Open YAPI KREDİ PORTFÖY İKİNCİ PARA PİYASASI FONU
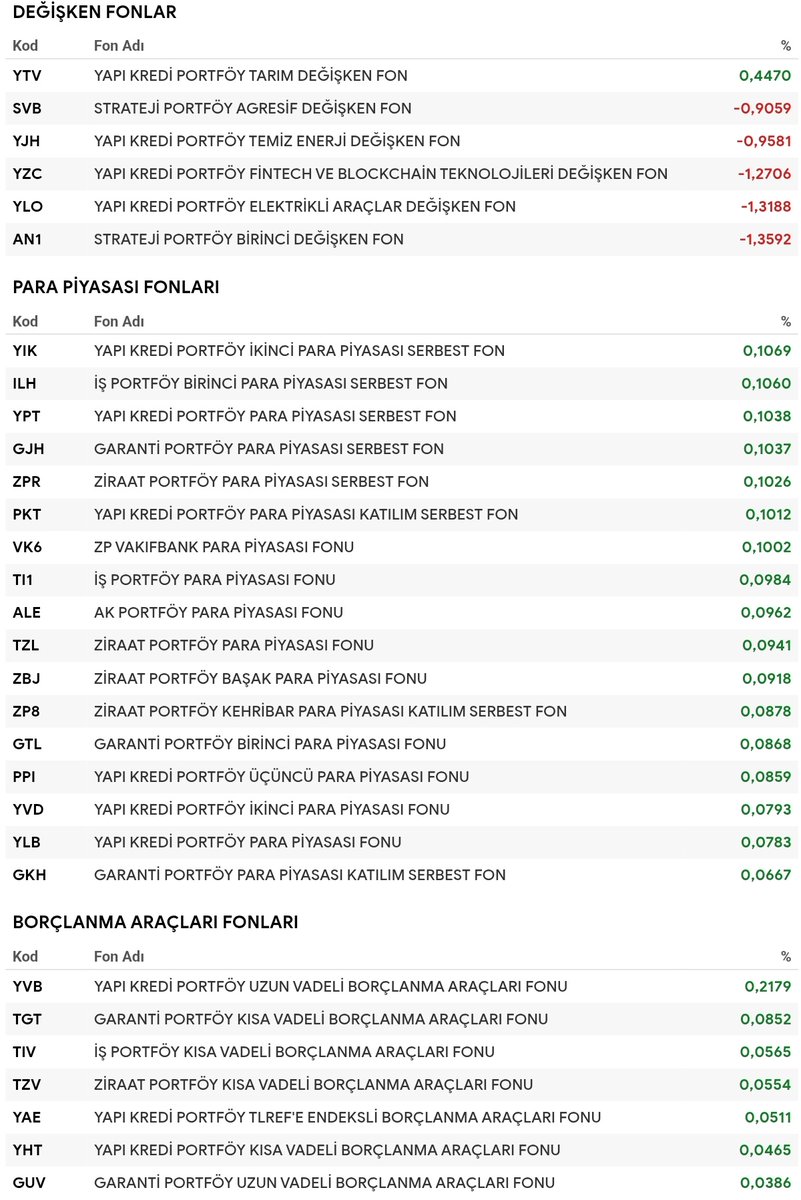 pos(272,809)
